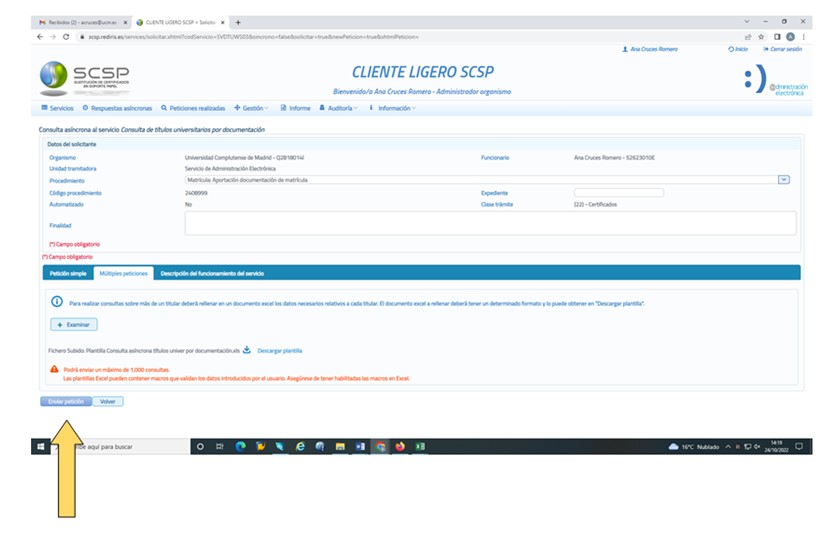Screen dimensions: 834x542
Task: Click the Examinar button
Action: (x=74, y=324)
